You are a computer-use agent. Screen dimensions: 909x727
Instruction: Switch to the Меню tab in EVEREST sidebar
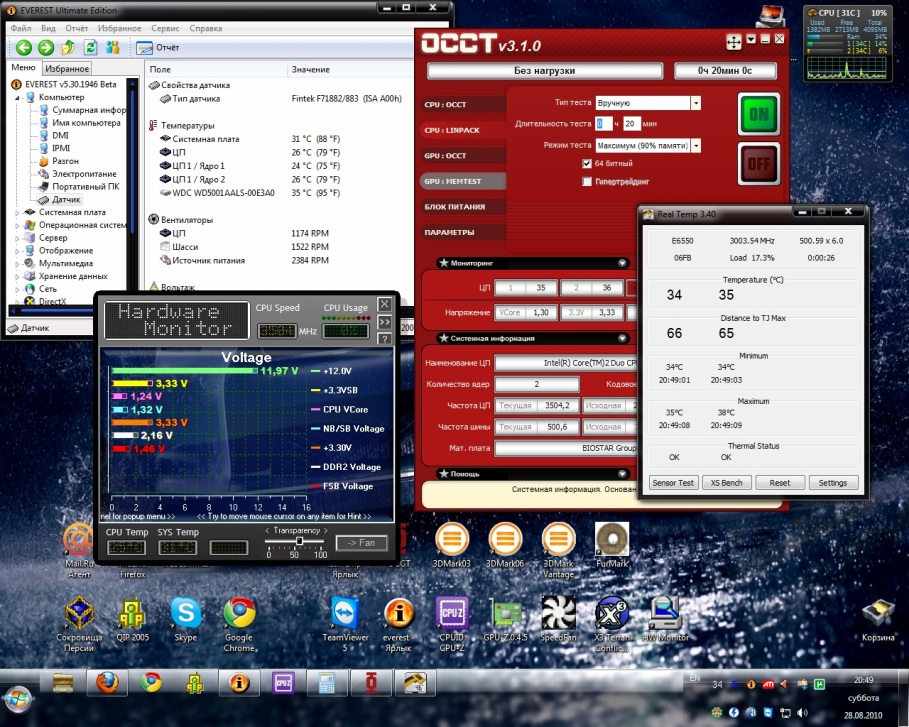[x=23, y=67]
